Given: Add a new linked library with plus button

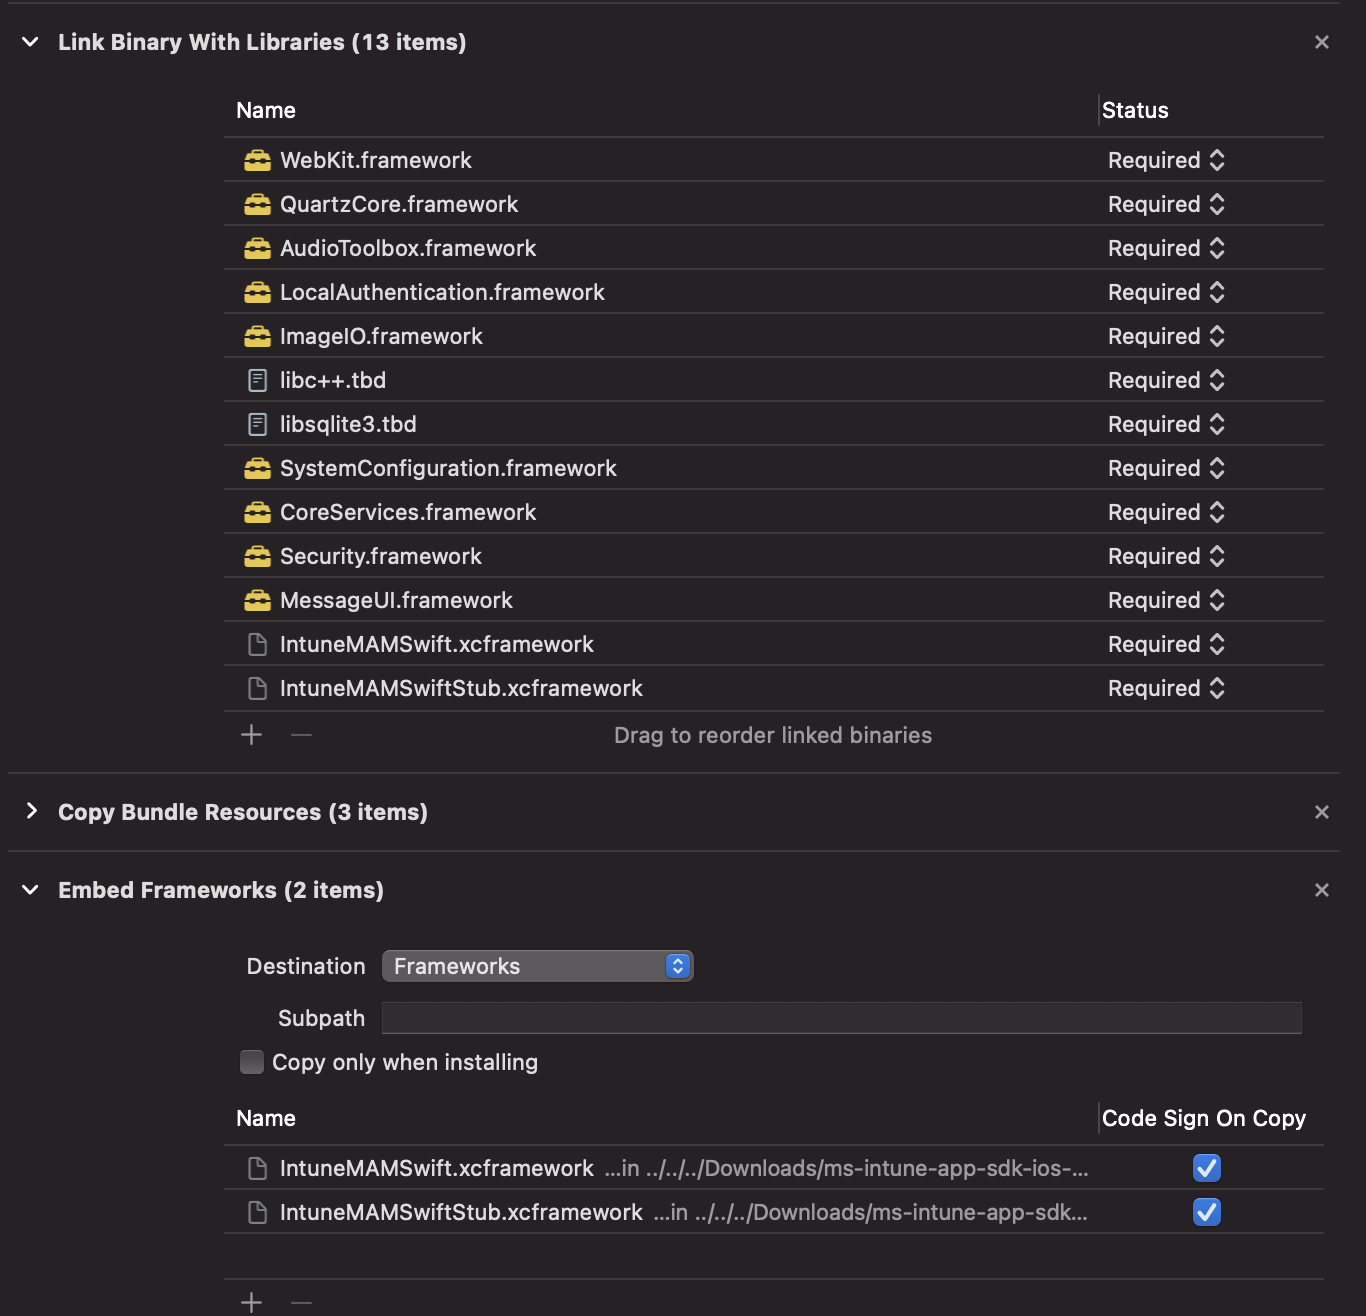Looking at the screenshot, I should (x=251, y=735).
